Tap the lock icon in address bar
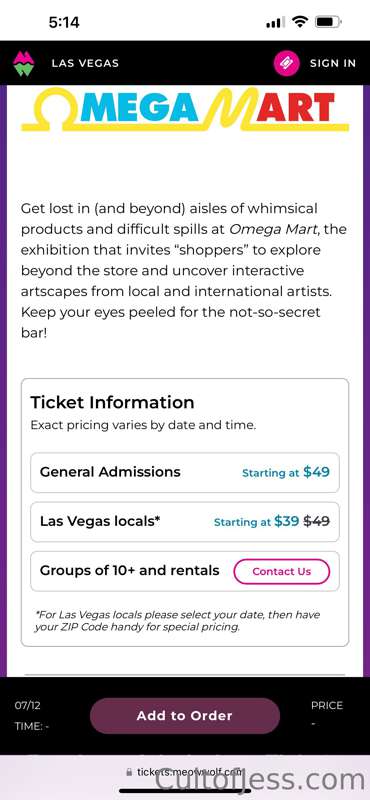Screen dimensions: 370x800 click(129, 772)
